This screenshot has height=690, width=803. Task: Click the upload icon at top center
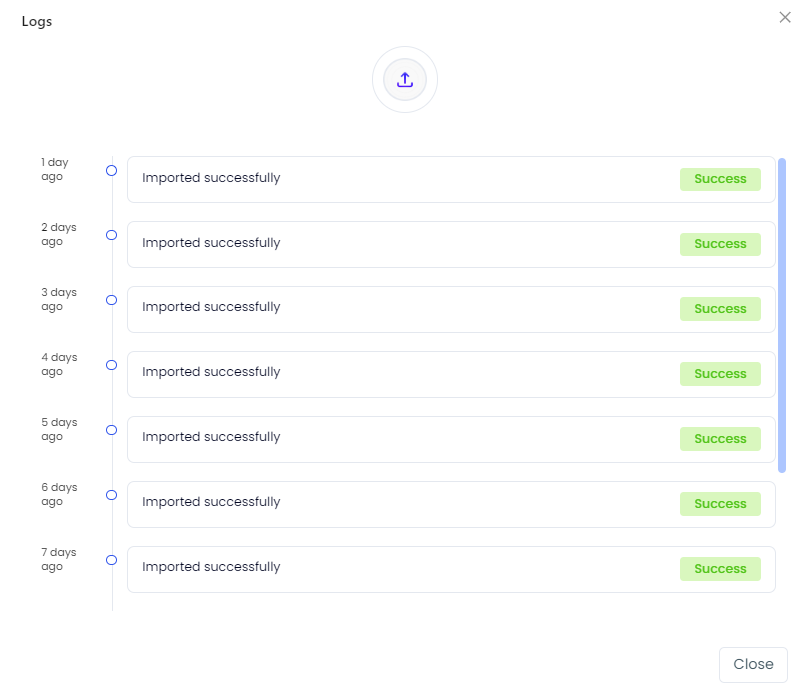tap(405, 79)
